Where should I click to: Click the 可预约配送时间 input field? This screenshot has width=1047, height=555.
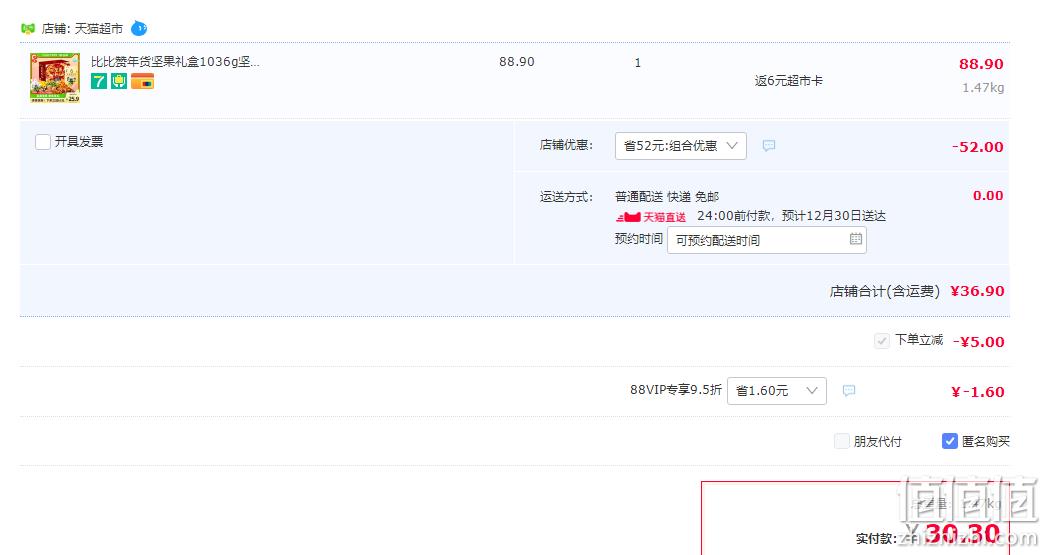pos(767,240)
